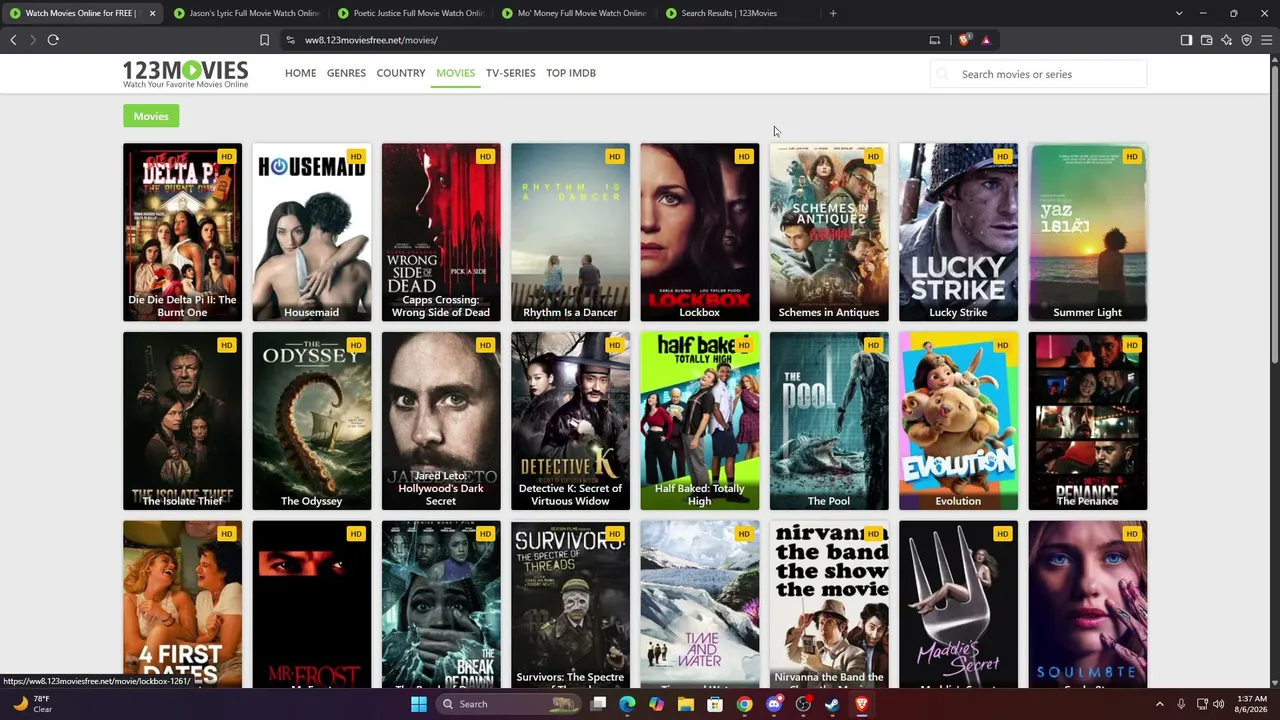Open TV-SERIES in the site navigation
Image resolution: width=1280 pixels, height=720 pixels.
click(x=510, y=73)
